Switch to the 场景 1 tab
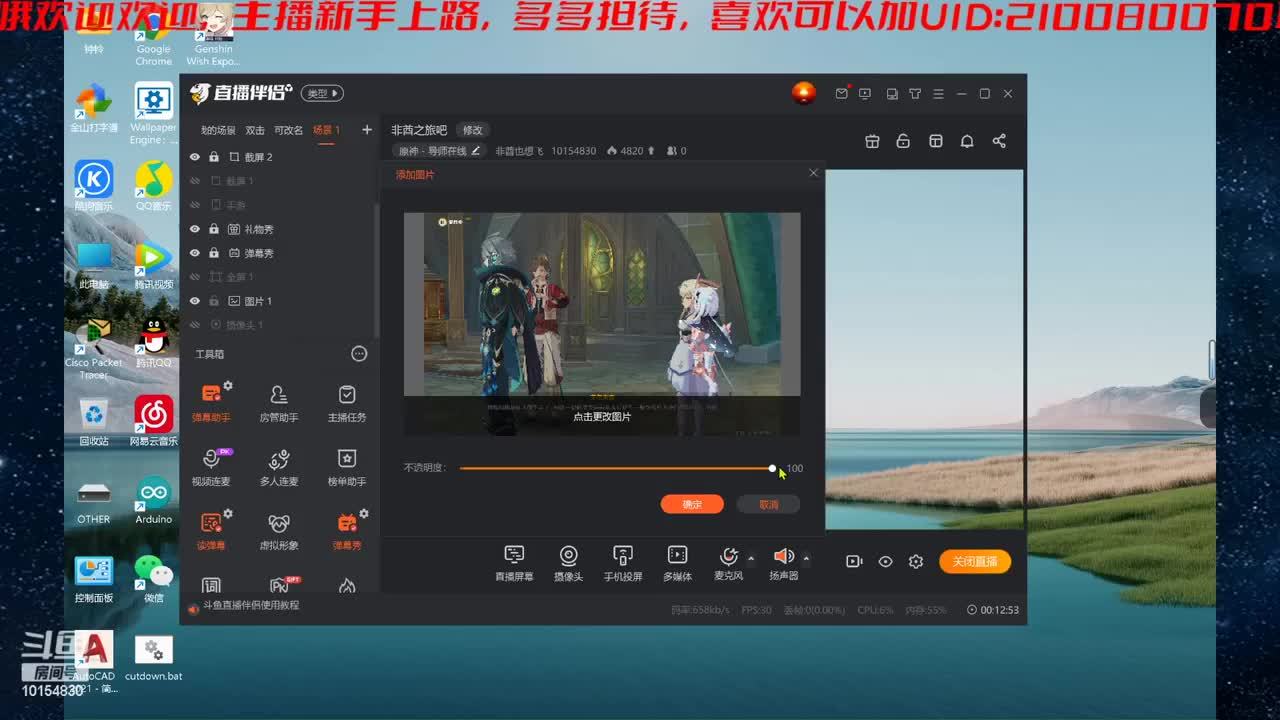The width and height of the screenshot is (1280, 720). (x=326, y=130)
